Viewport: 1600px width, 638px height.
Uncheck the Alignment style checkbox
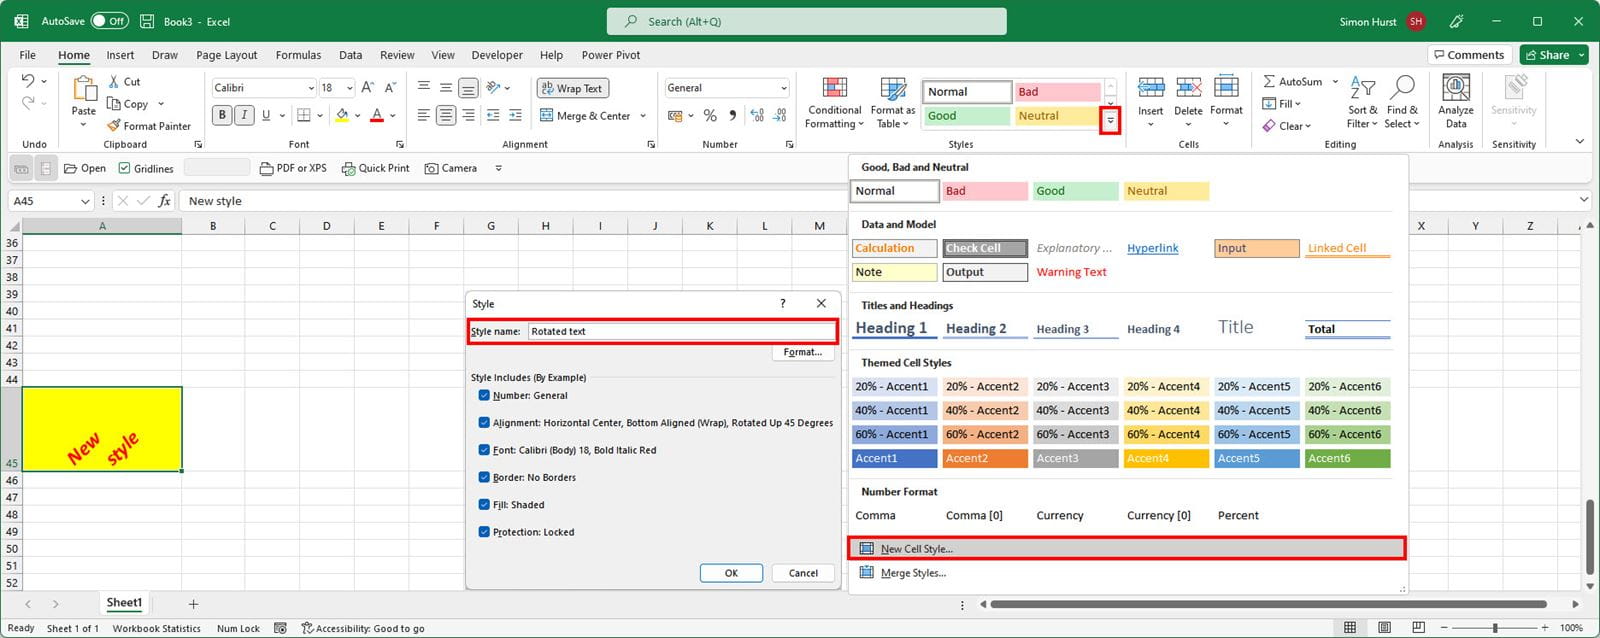[484, 423]
